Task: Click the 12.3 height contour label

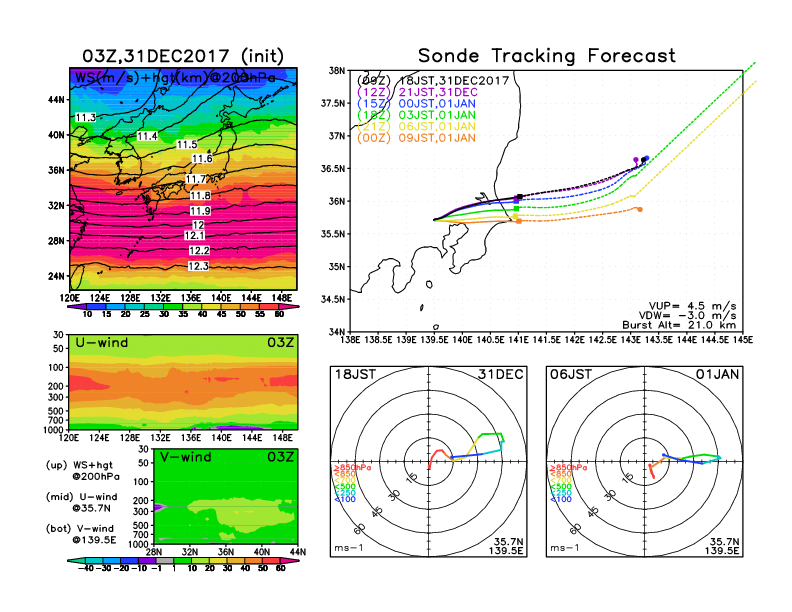Action: point(198,266)
